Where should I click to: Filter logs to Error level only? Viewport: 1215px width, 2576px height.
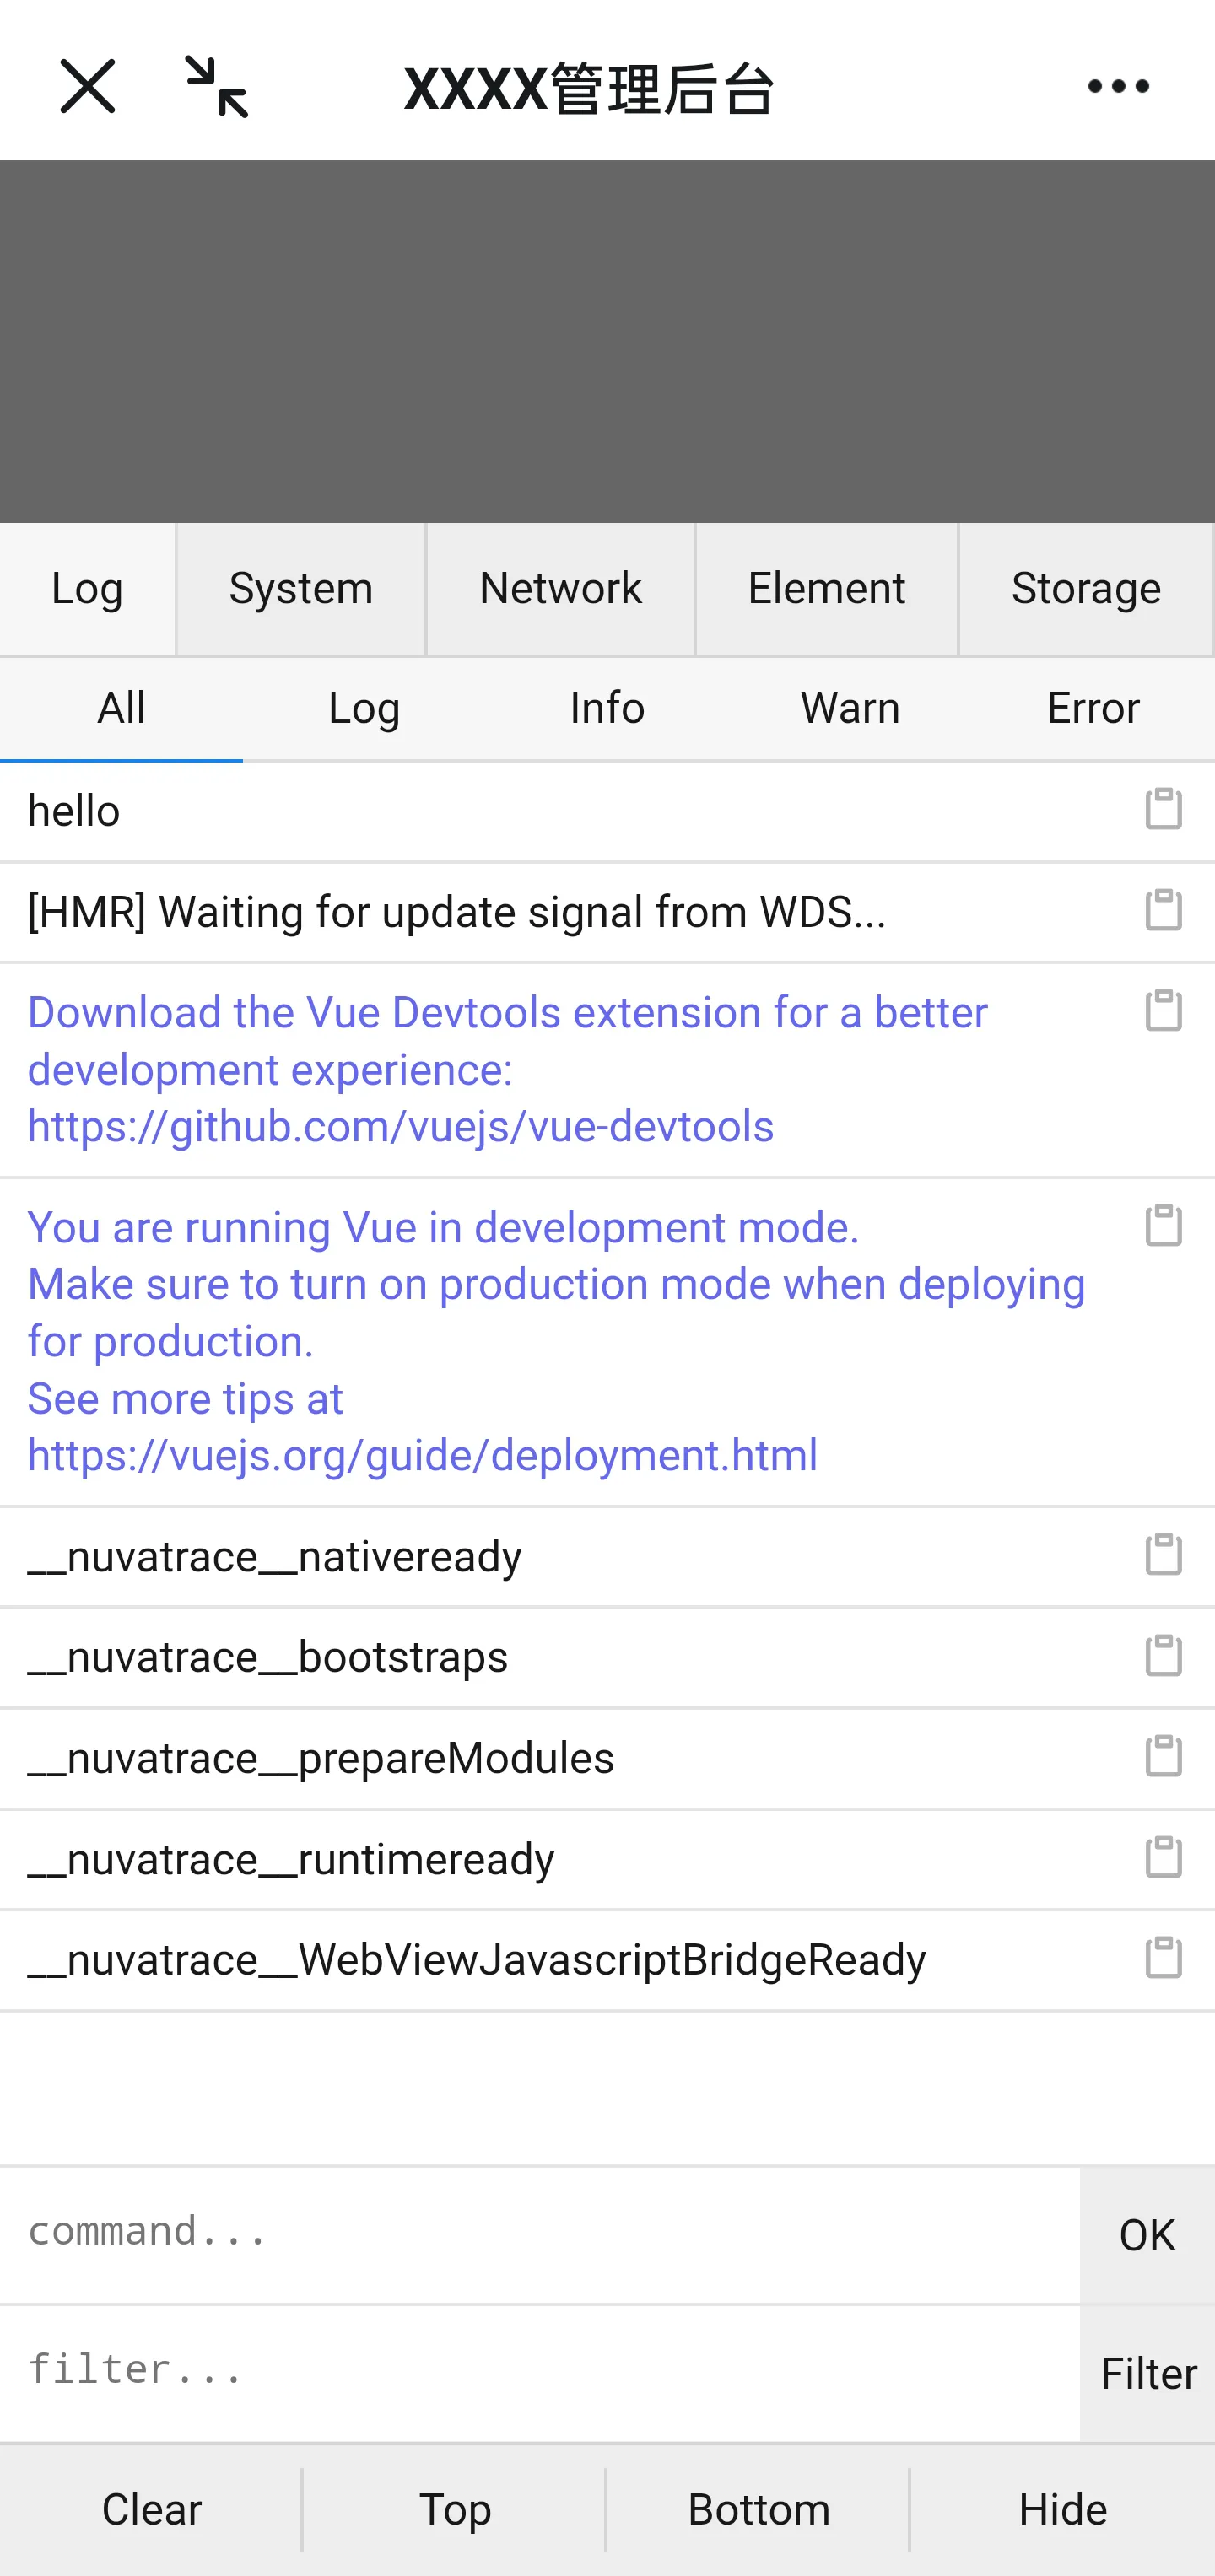pyautogui.click(x=1092, y=709)
